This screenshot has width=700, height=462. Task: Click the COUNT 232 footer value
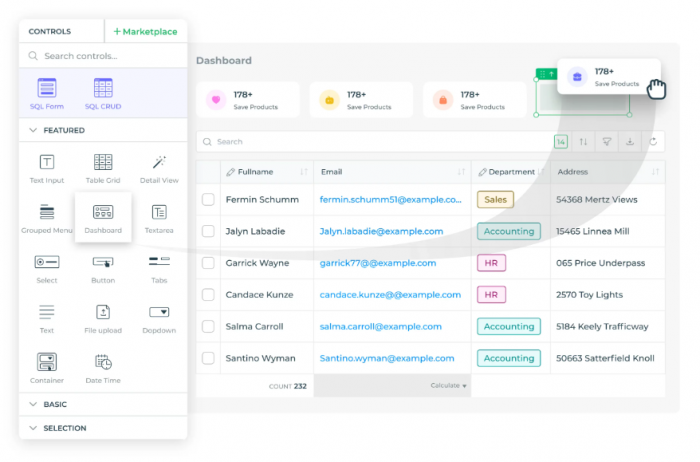pyautogui.click(x=288, y=386)
